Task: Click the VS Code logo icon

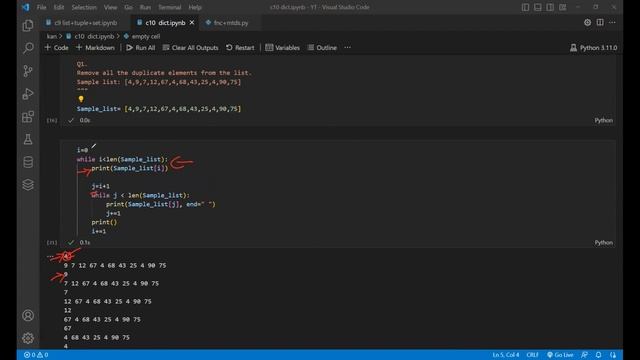Action: pyautogui.click(x=26, y=7)
